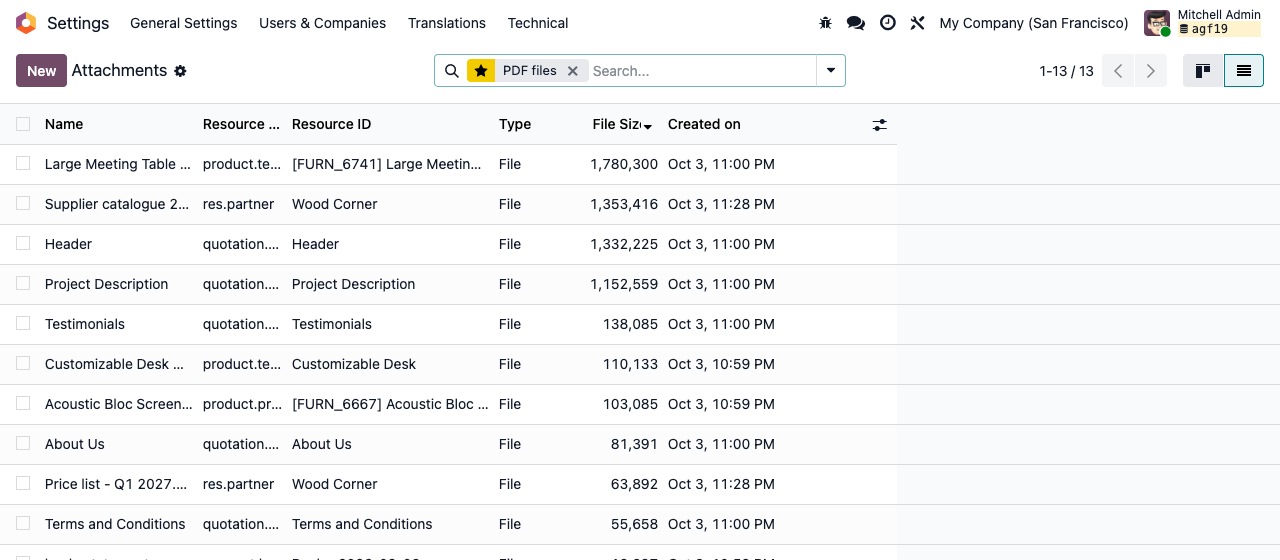Viewport: 1280px width, 560px height.
Task: Click the 1,780,300 file size cell
Action: 624,164
